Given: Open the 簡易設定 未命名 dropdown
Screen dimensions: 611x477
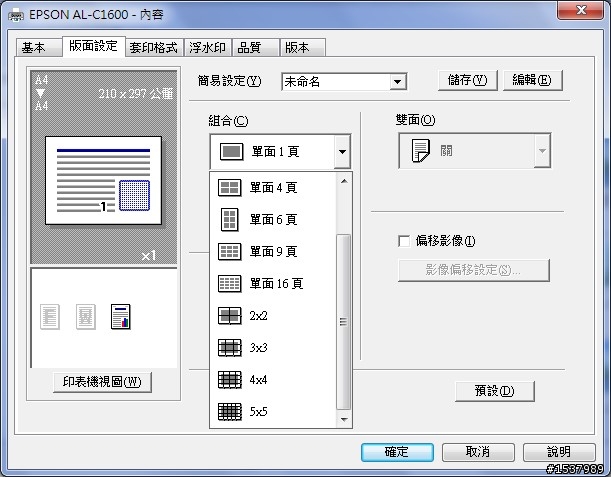Looking at the screenshot, I should 398,82.
